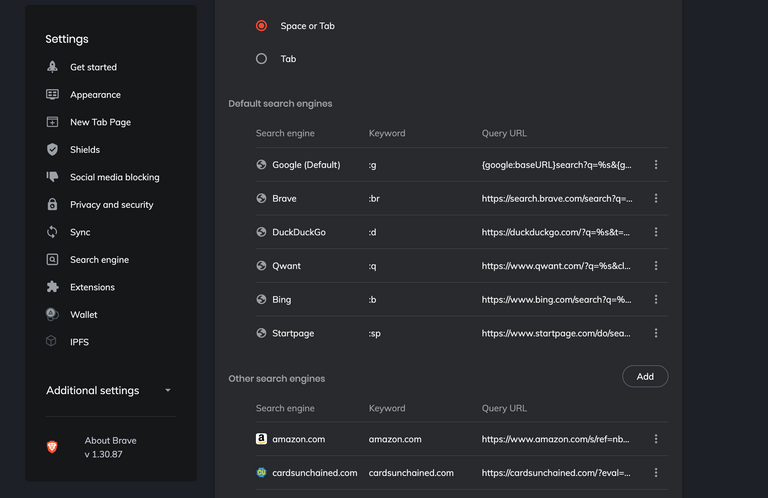Click the globe icon beside Google (Default)
Image resolution: width=768 pixels, height=498 pixels.
[261, 165]
